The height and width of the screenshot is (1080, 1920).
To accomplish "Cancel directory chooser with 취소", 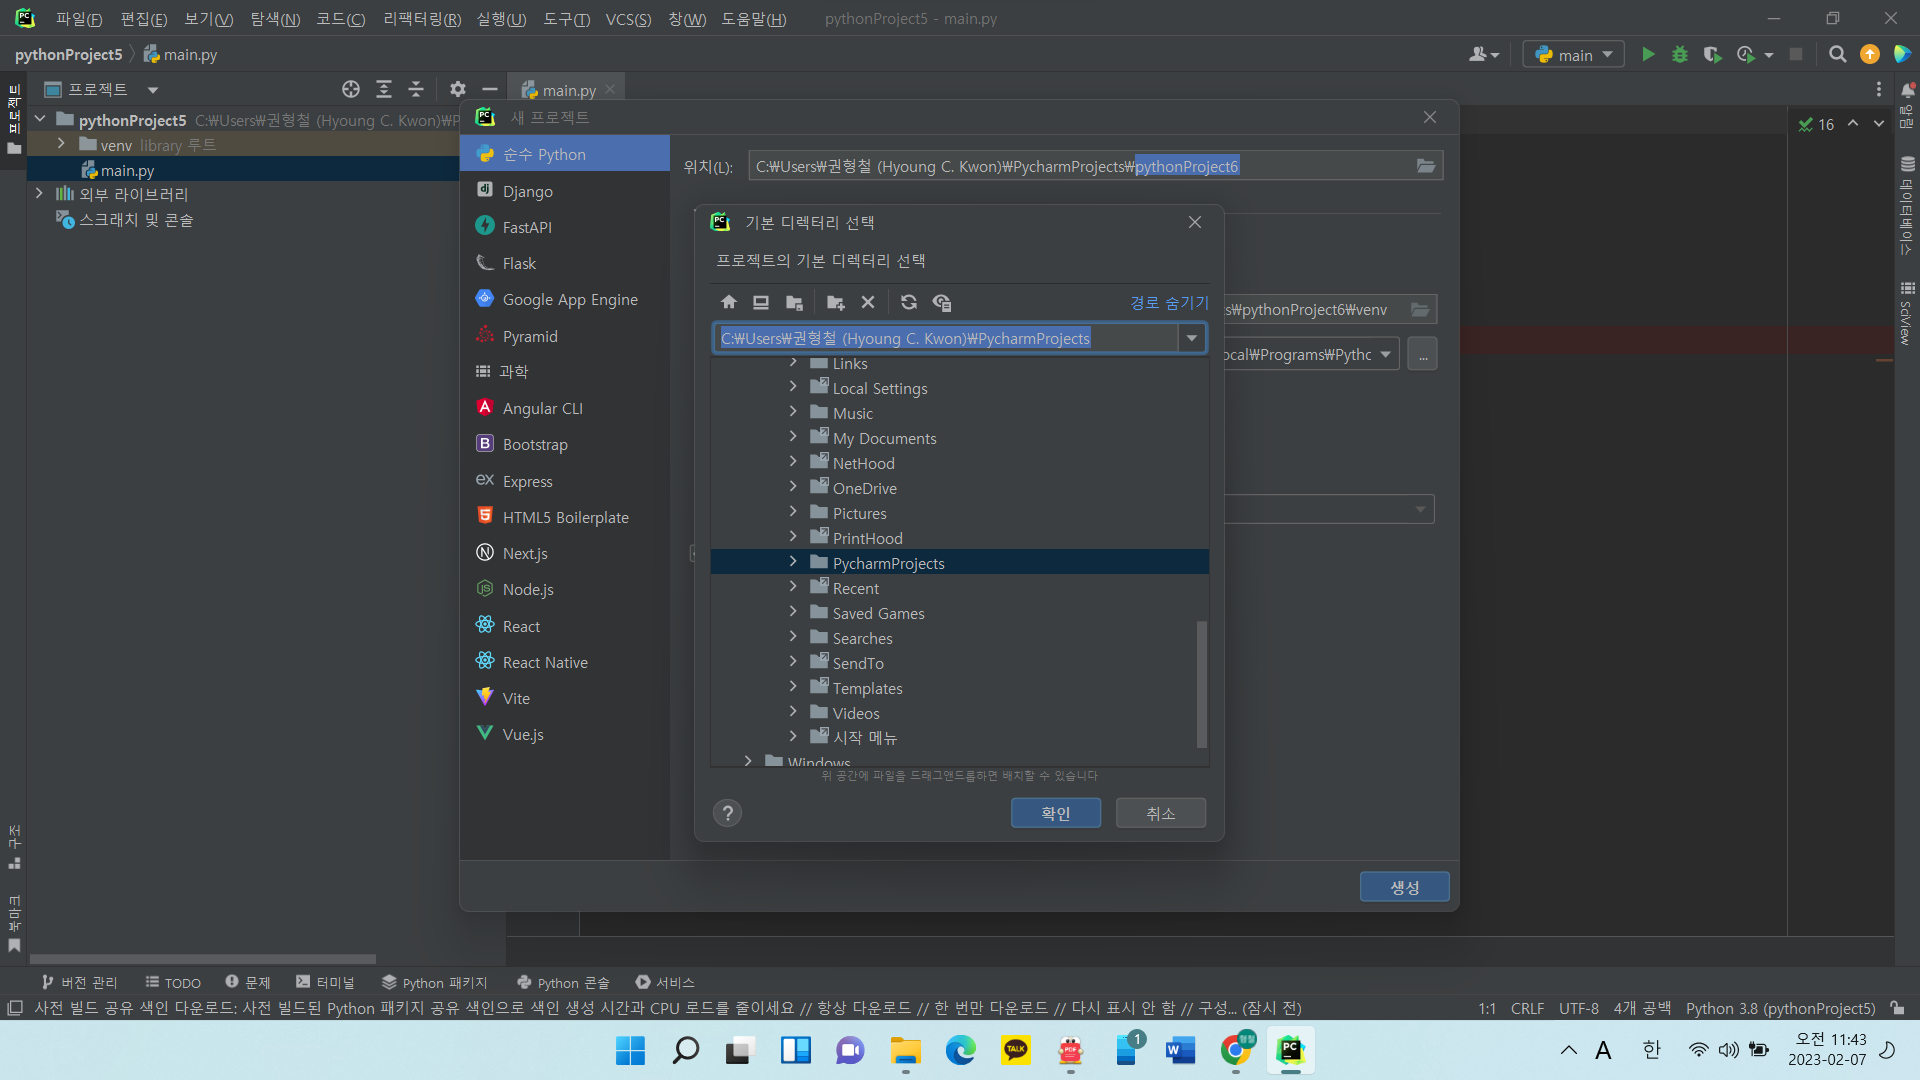I will click(1161, 813).
